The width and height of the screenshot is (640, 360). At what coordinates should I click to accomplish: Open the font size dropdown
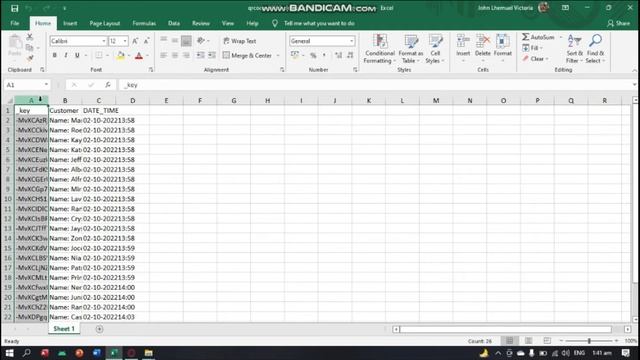tap(125, 41)
